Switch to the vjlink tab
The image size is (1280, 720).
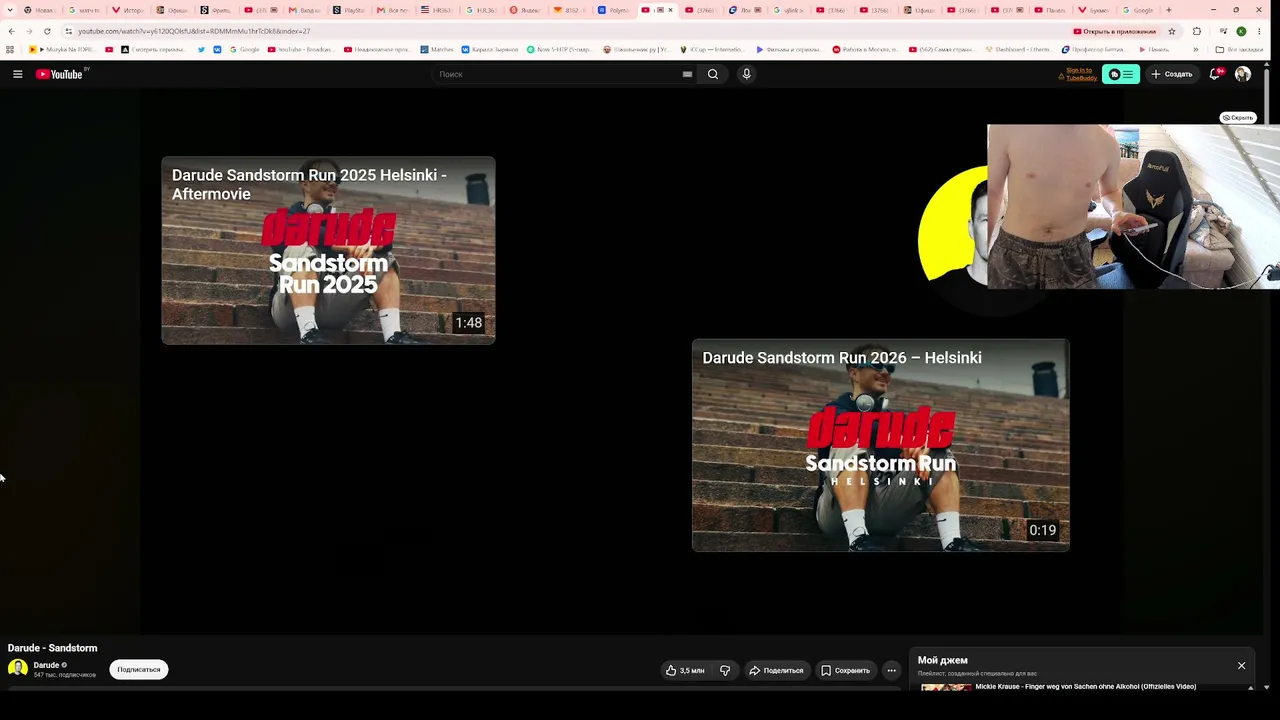pyautogui.click(x=791, y=10)
